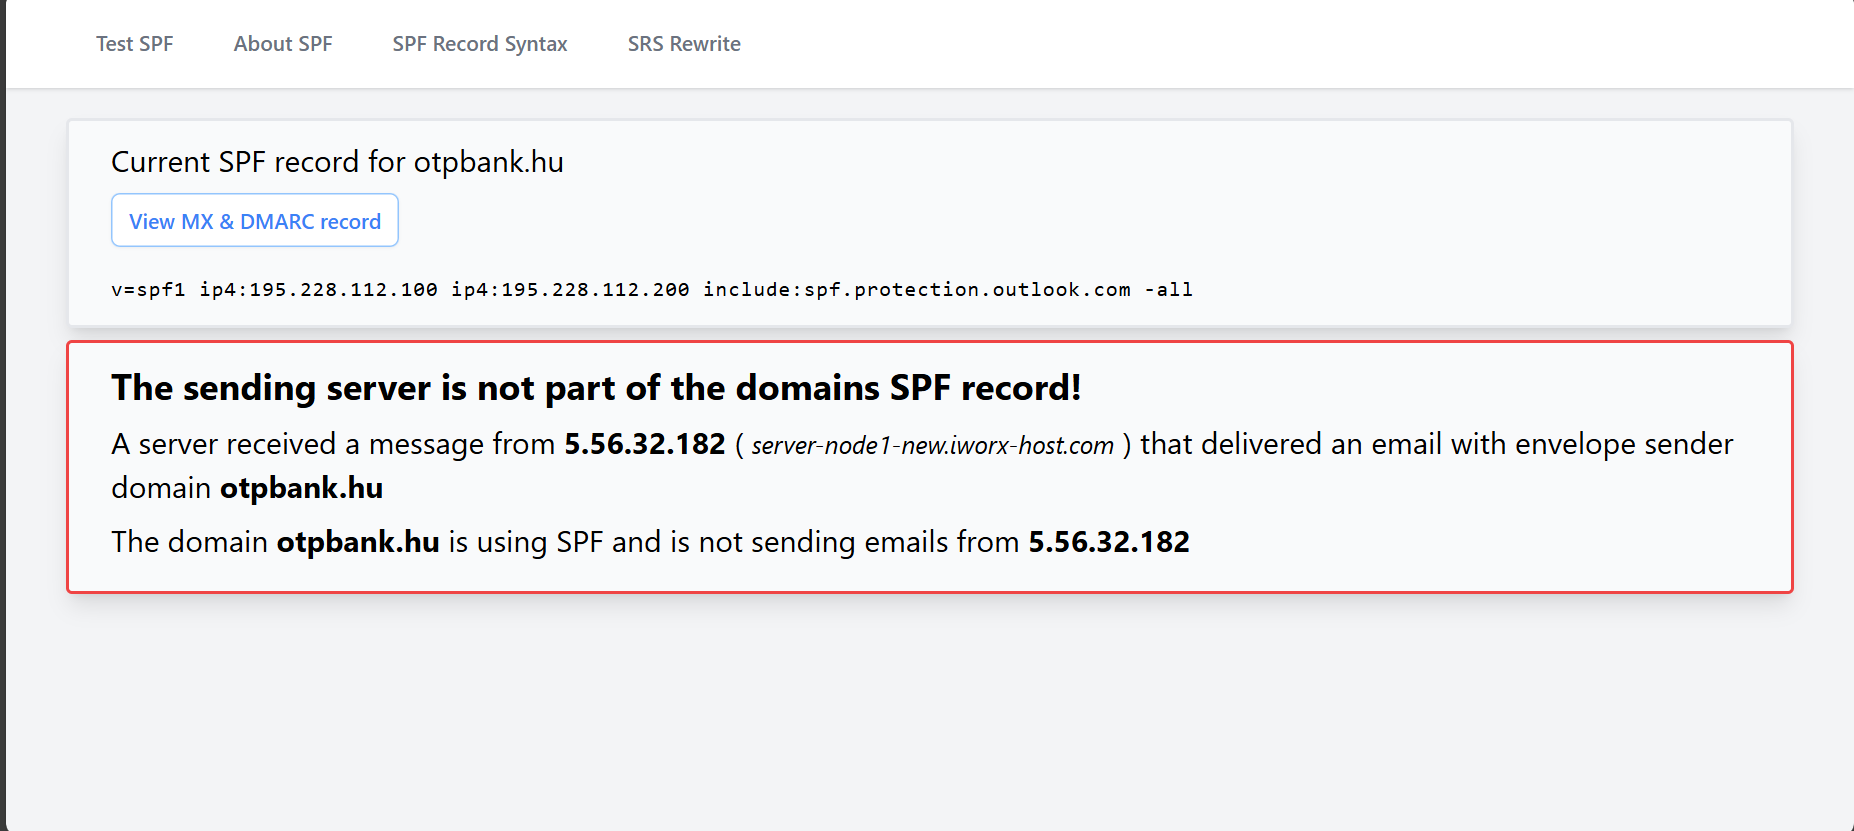
Task: Click the v=spf1 token in the record
Action: pyautogui.click(x=148, y=290)
